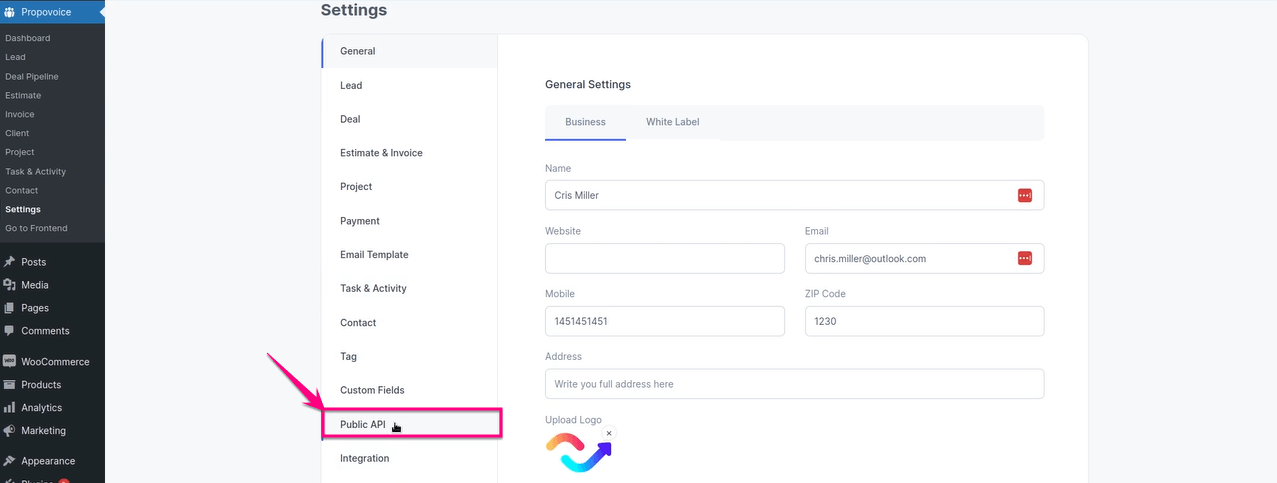Click the Mobile number field

tap(664, 321)
